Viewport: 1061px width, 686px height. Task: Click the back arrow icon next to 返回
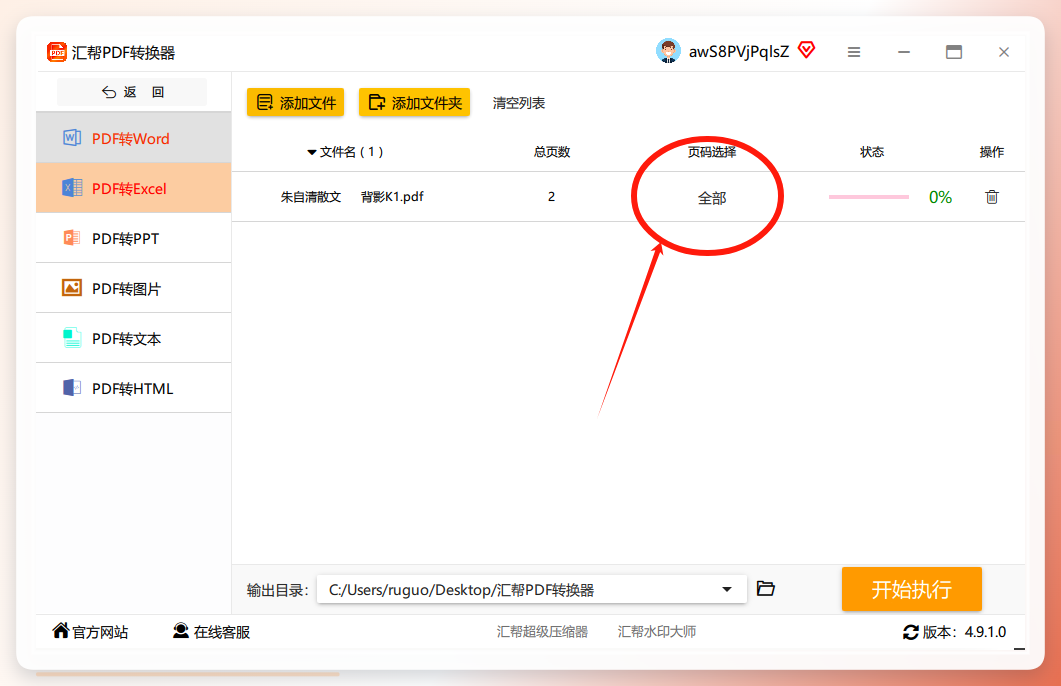coord(109,92)
